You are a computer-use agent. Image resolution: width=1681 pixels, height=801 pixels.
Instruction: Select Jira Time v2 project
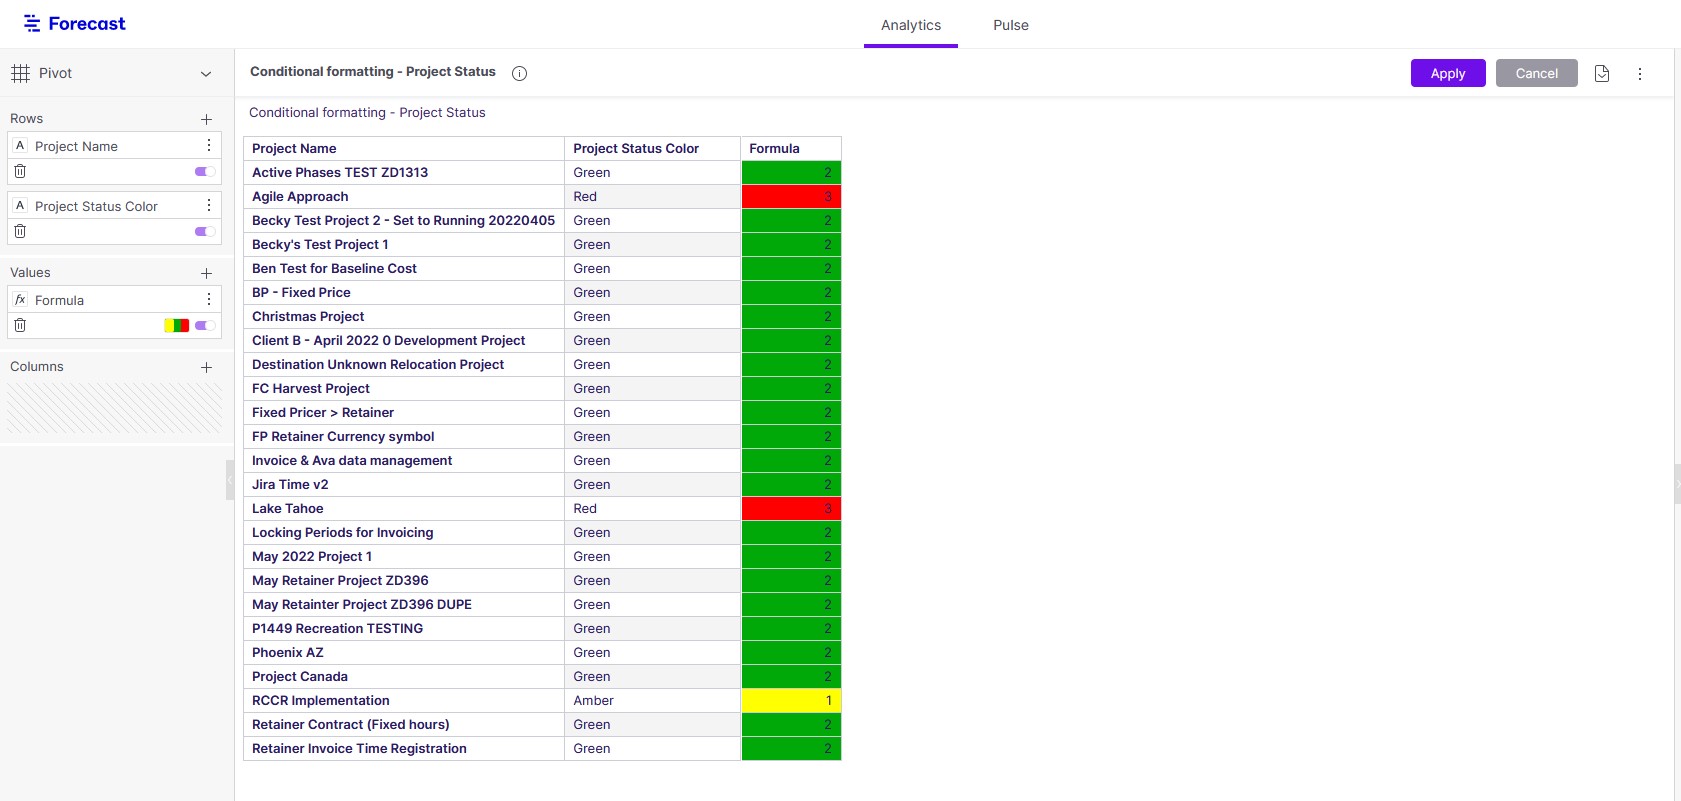coord(290,485)
